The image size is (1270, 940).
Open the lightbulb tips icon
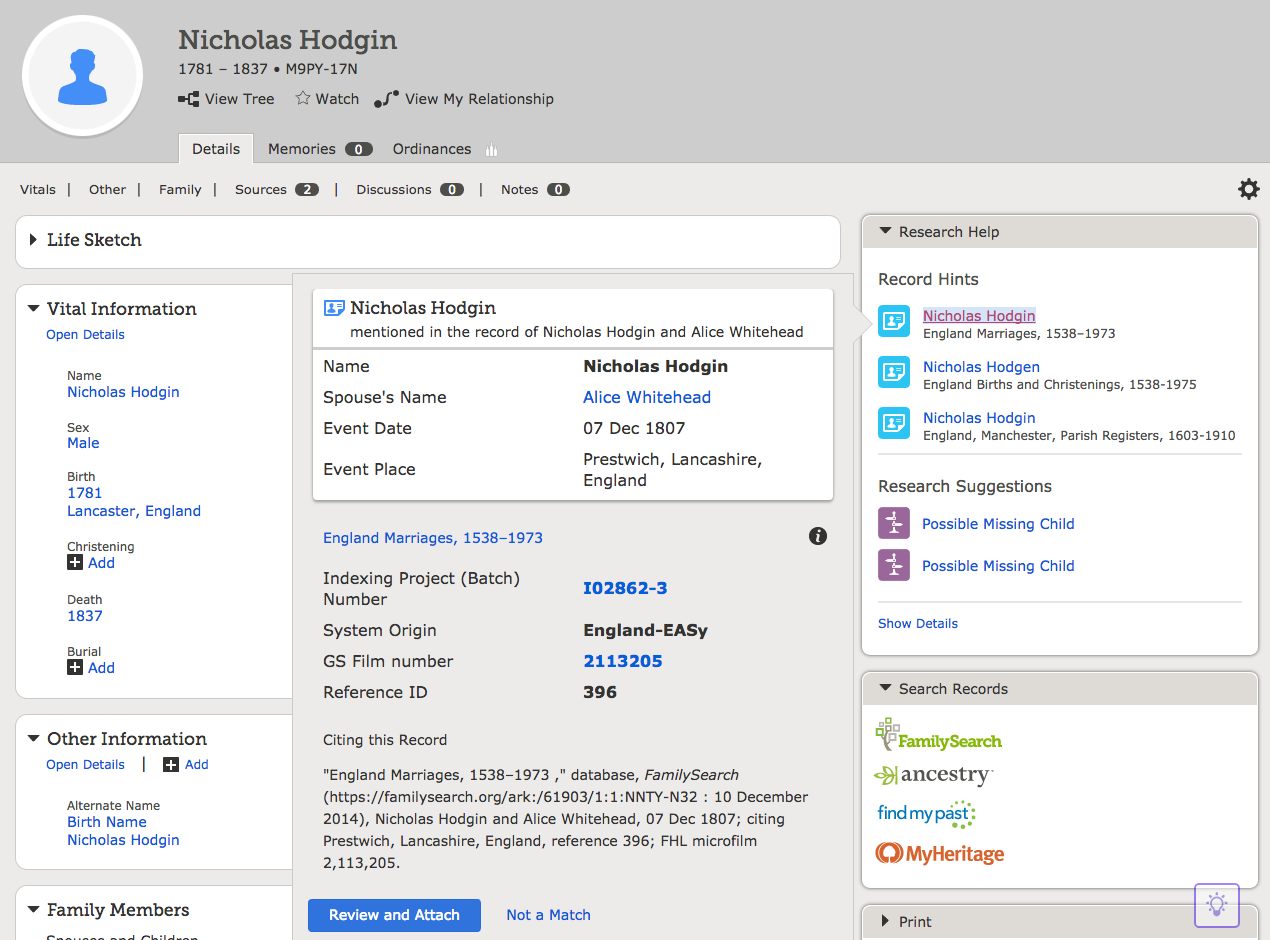click(1216, 905)
